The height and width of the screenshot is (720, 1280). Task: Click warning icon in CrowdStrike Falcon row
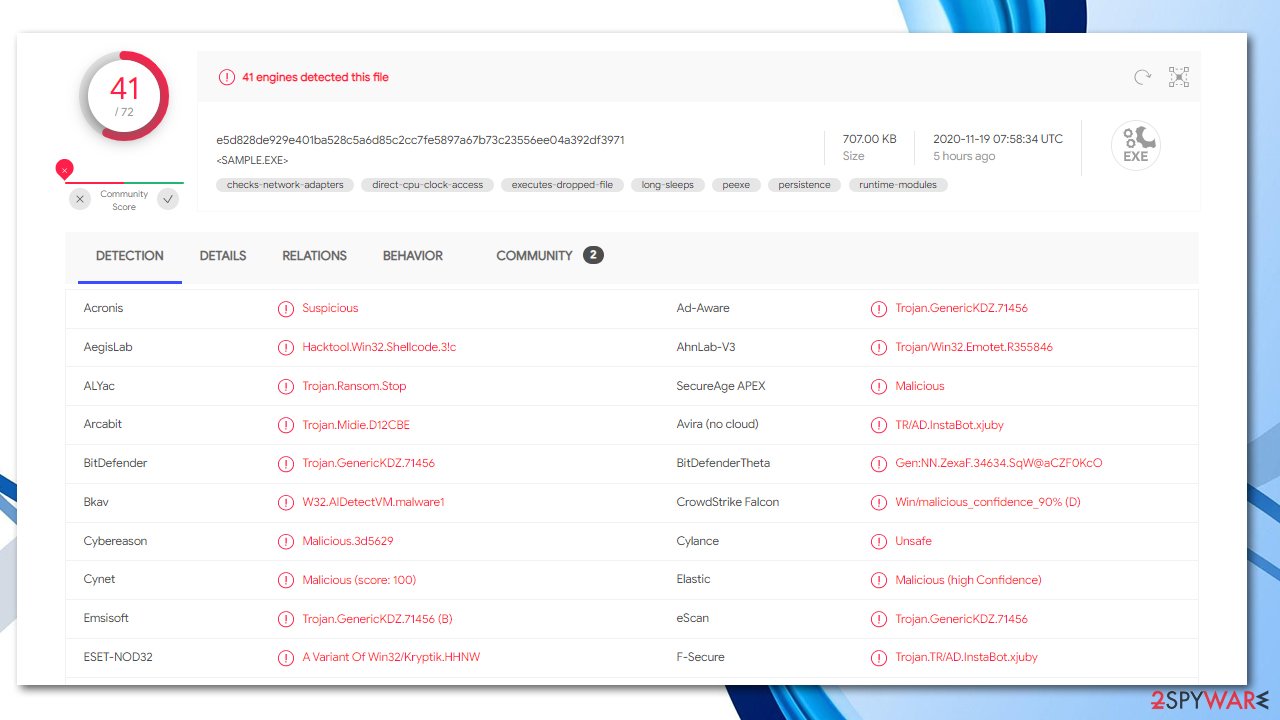click(879, 502)
